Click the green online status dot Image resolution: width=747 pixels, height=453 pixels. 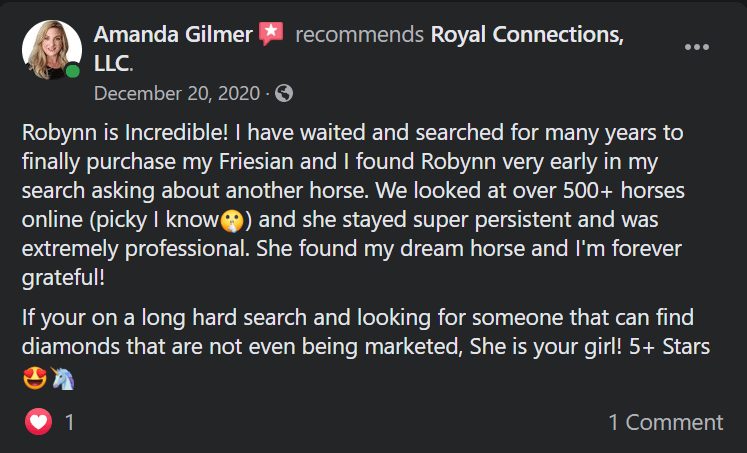[73, 72]
